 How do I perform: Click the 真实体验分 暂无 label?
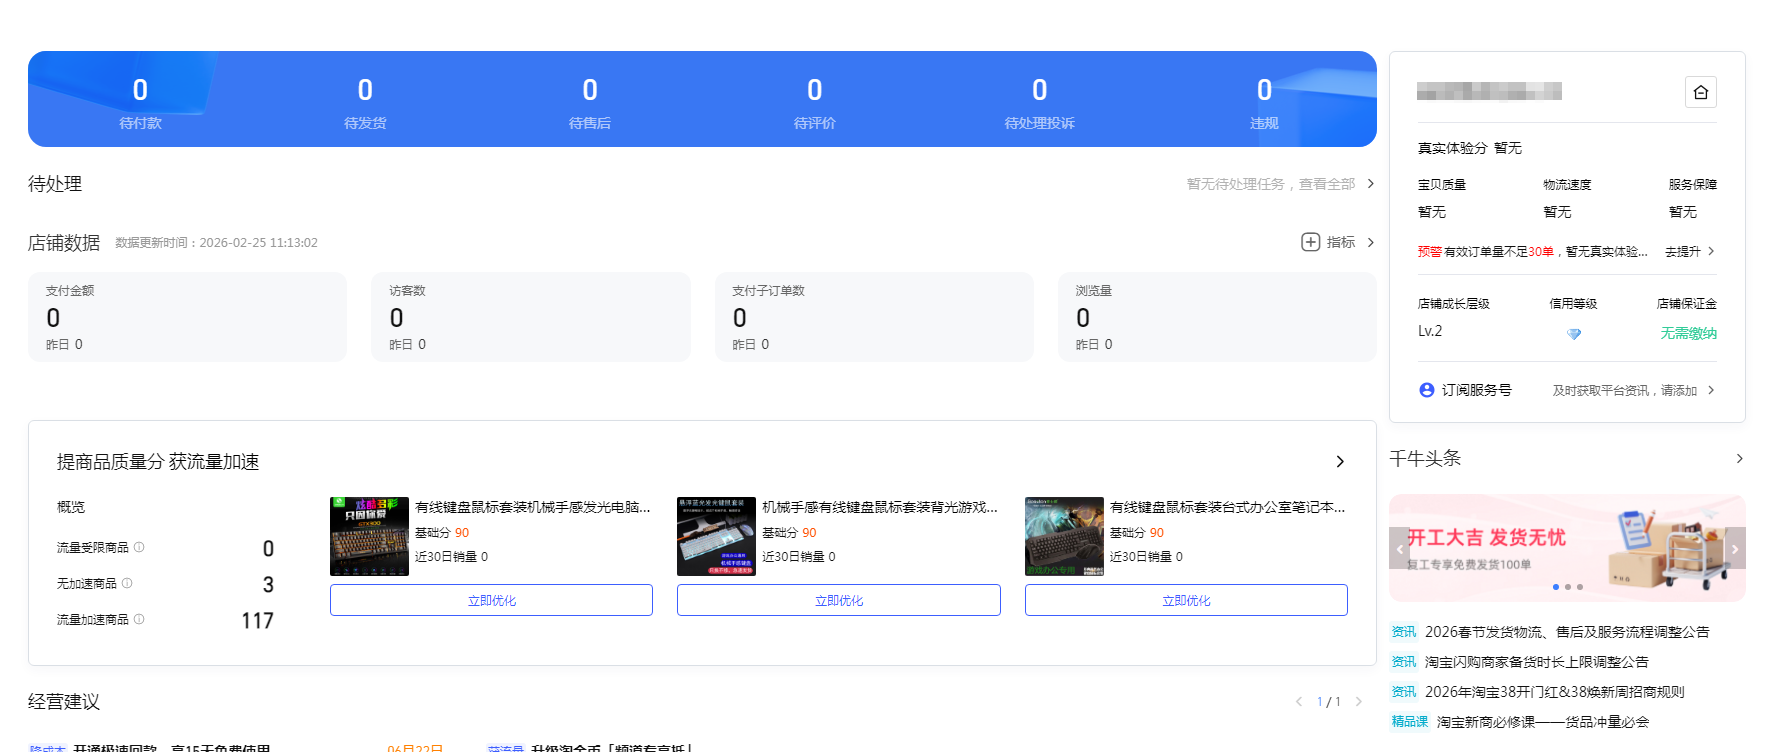1469,148
